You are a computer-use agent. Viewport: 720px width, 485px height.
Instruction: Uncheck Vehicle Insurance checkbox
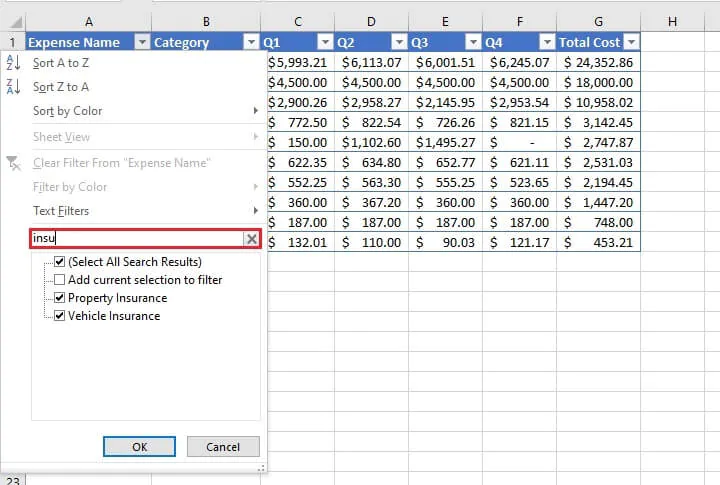(x=60, y=316)
